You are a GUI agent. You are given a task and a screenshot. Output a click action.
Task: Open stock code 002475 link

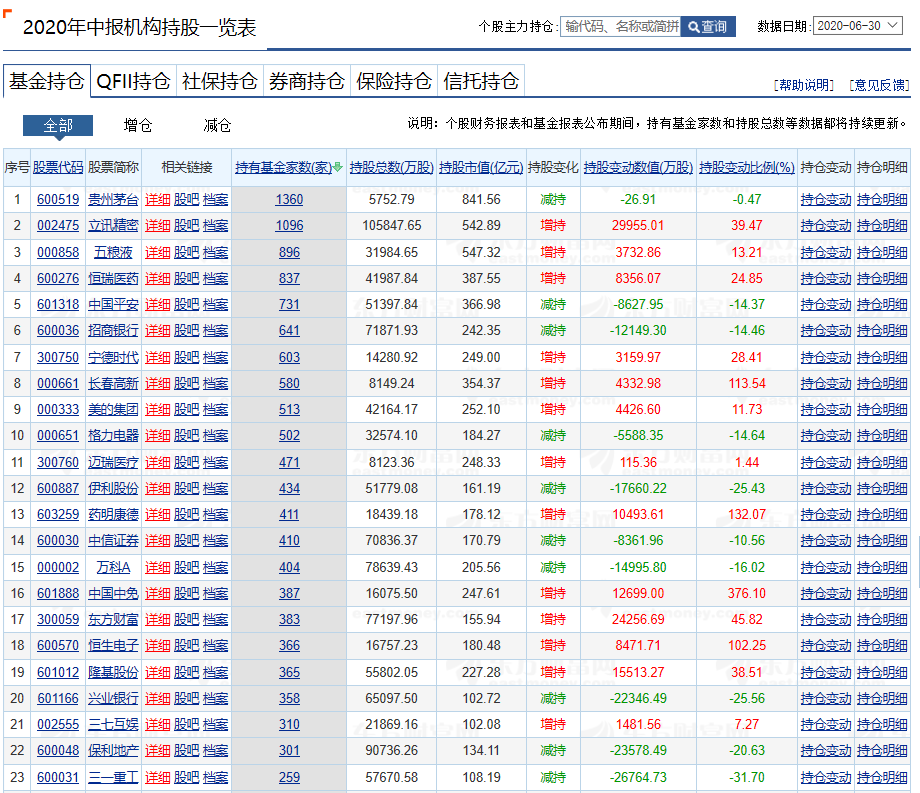58,226
